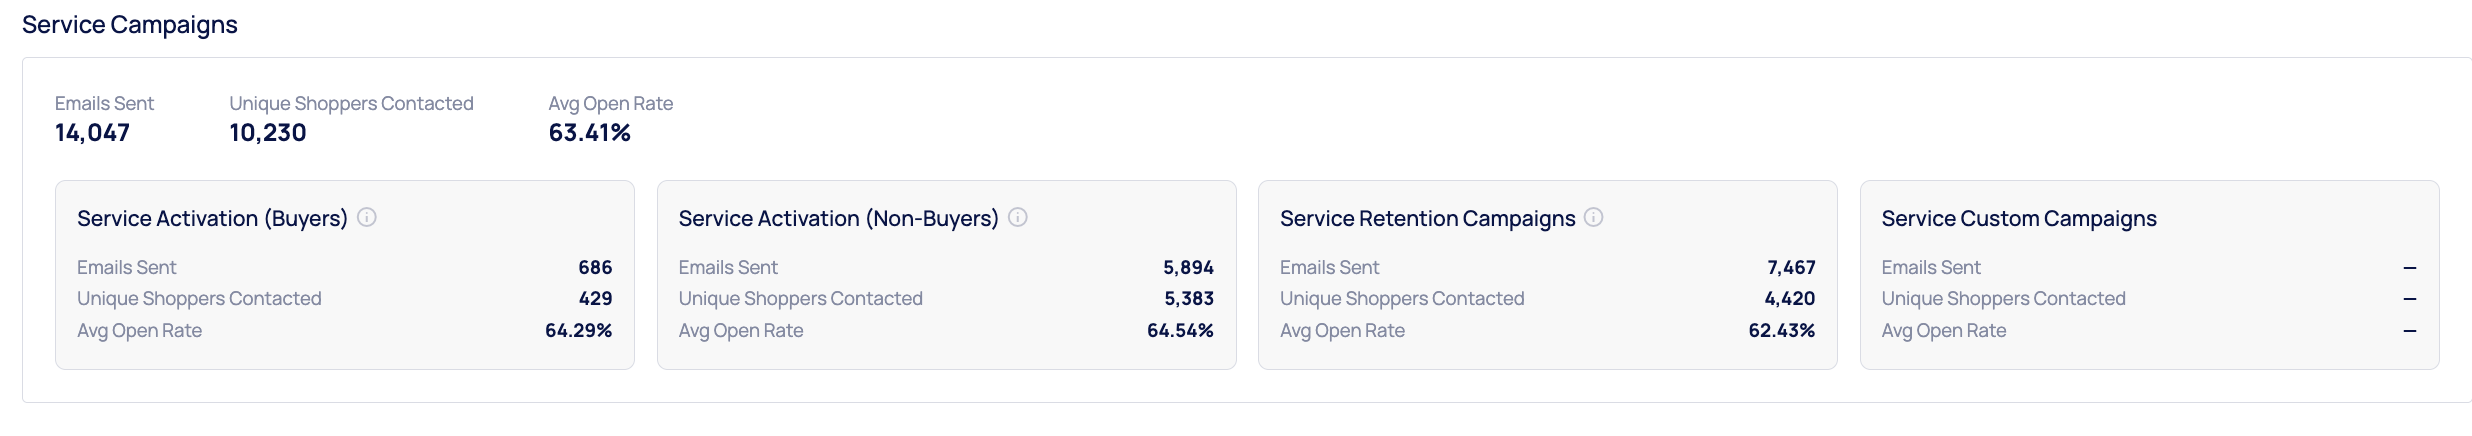The width and height of the screenshot is (2472, 436).
Task: Select the total Emails Sent value 14,047
Action: coord(92,133)
